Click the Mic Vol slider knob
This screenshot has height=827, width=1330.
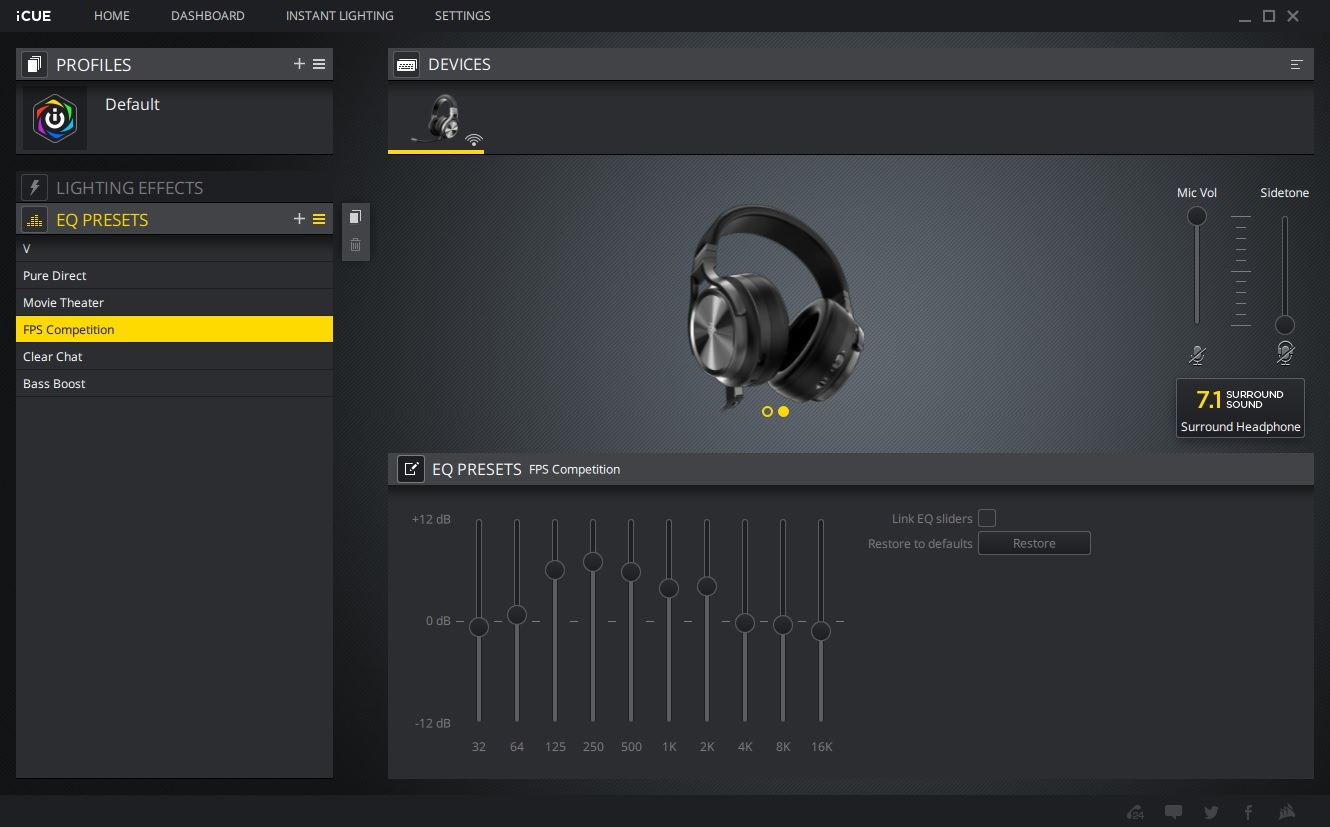[x=1197, y=216]
